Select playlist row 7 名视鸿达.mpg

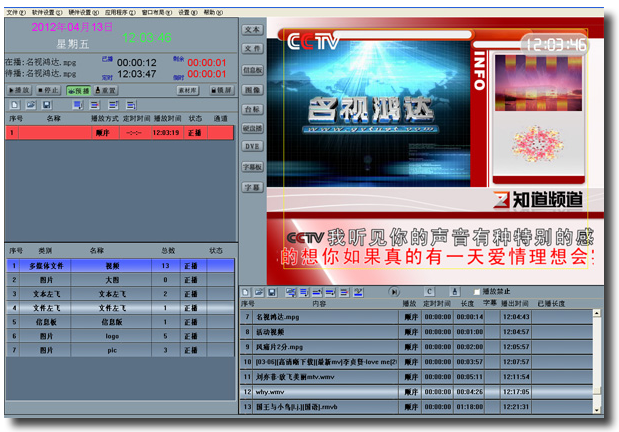pyautogui.click(x=416, y=317)
